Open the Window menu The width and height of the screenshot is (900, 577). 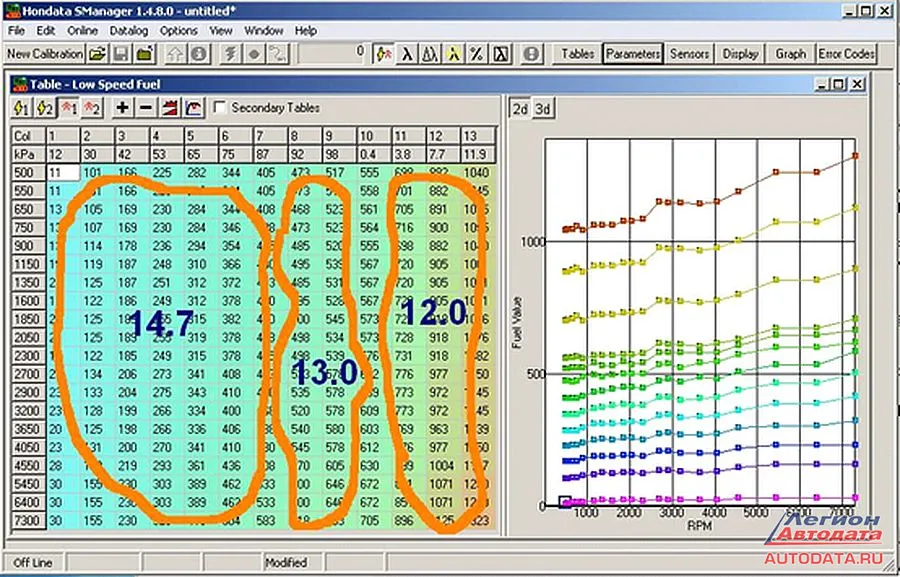[263, 31]
